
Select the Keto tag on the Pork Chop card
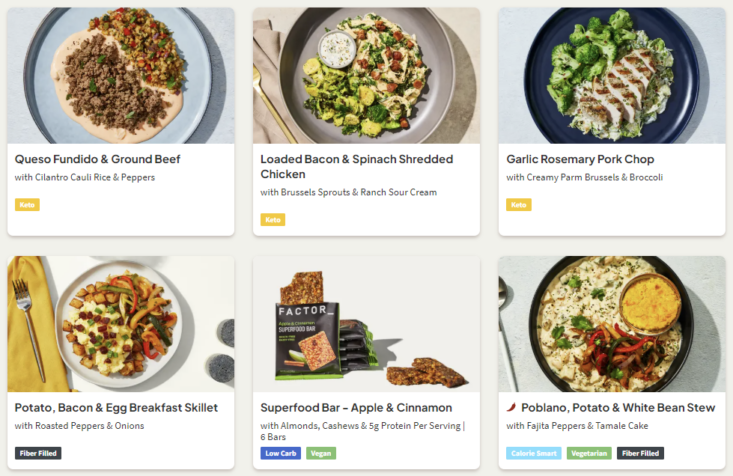click(x=518, y=205)
